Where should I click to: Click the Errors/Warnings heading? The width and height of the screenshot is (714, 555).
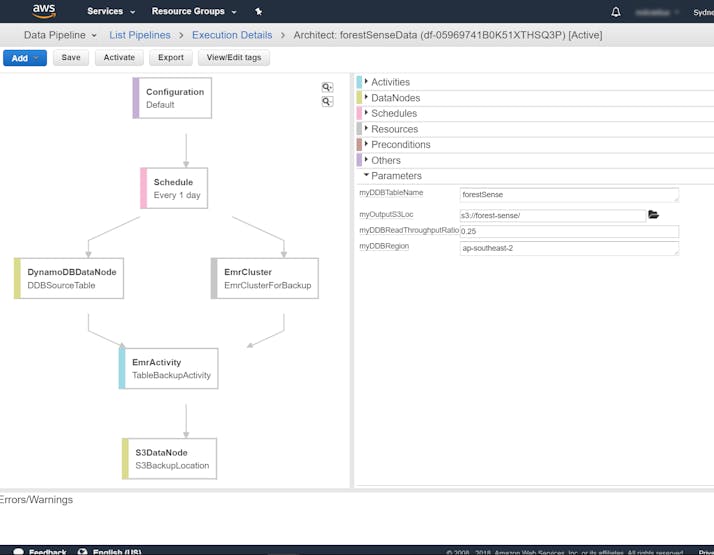[36, 499]
